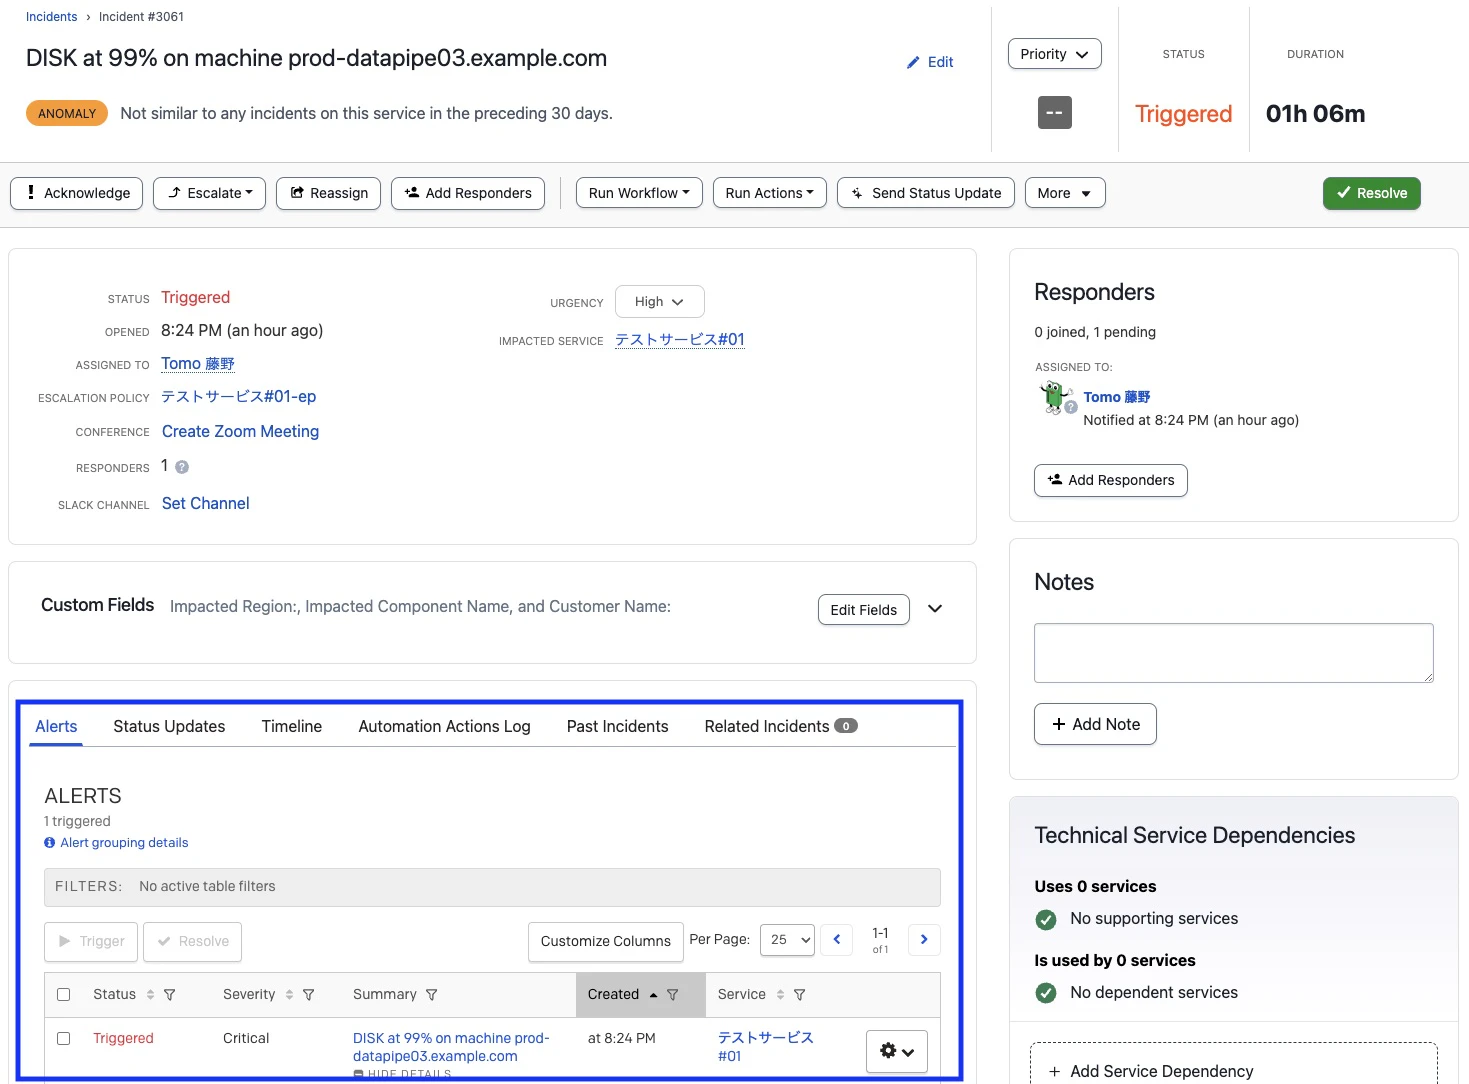Filter alerts by Summary column funnel
The width and height of the screenshot is (1469, 1084).
click(432, 995)
